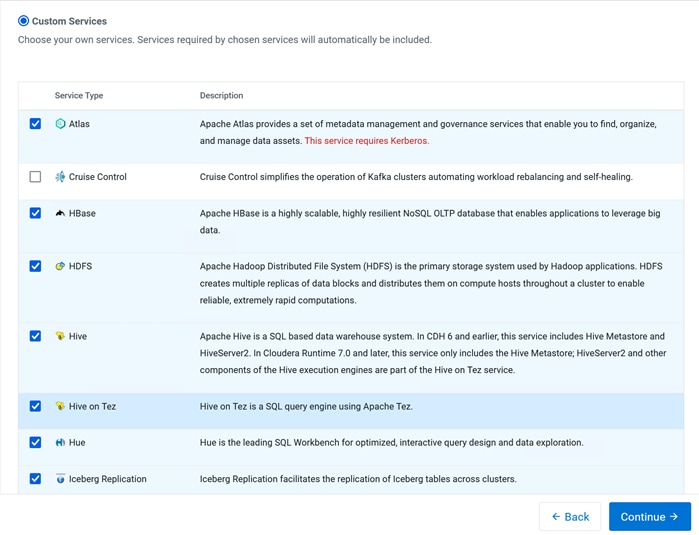This screenshot has height=535, width=699.
Task: Proceed with the Continue button
Action: (650, 517)
